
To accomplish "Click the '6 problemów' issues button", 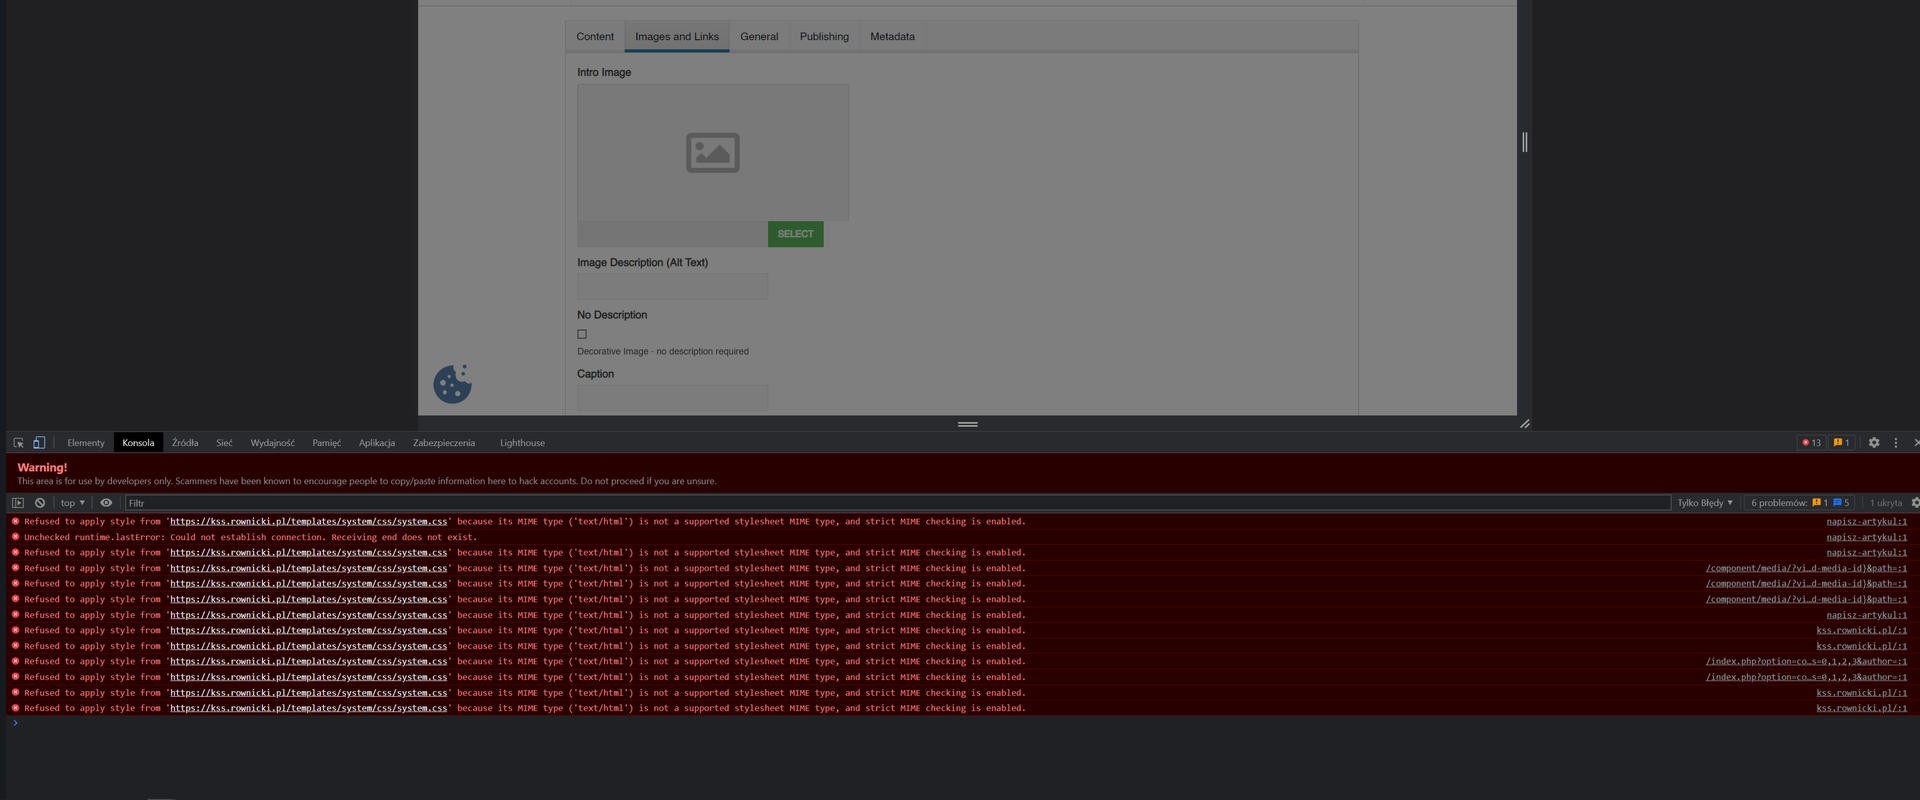I will point(1799,503).
